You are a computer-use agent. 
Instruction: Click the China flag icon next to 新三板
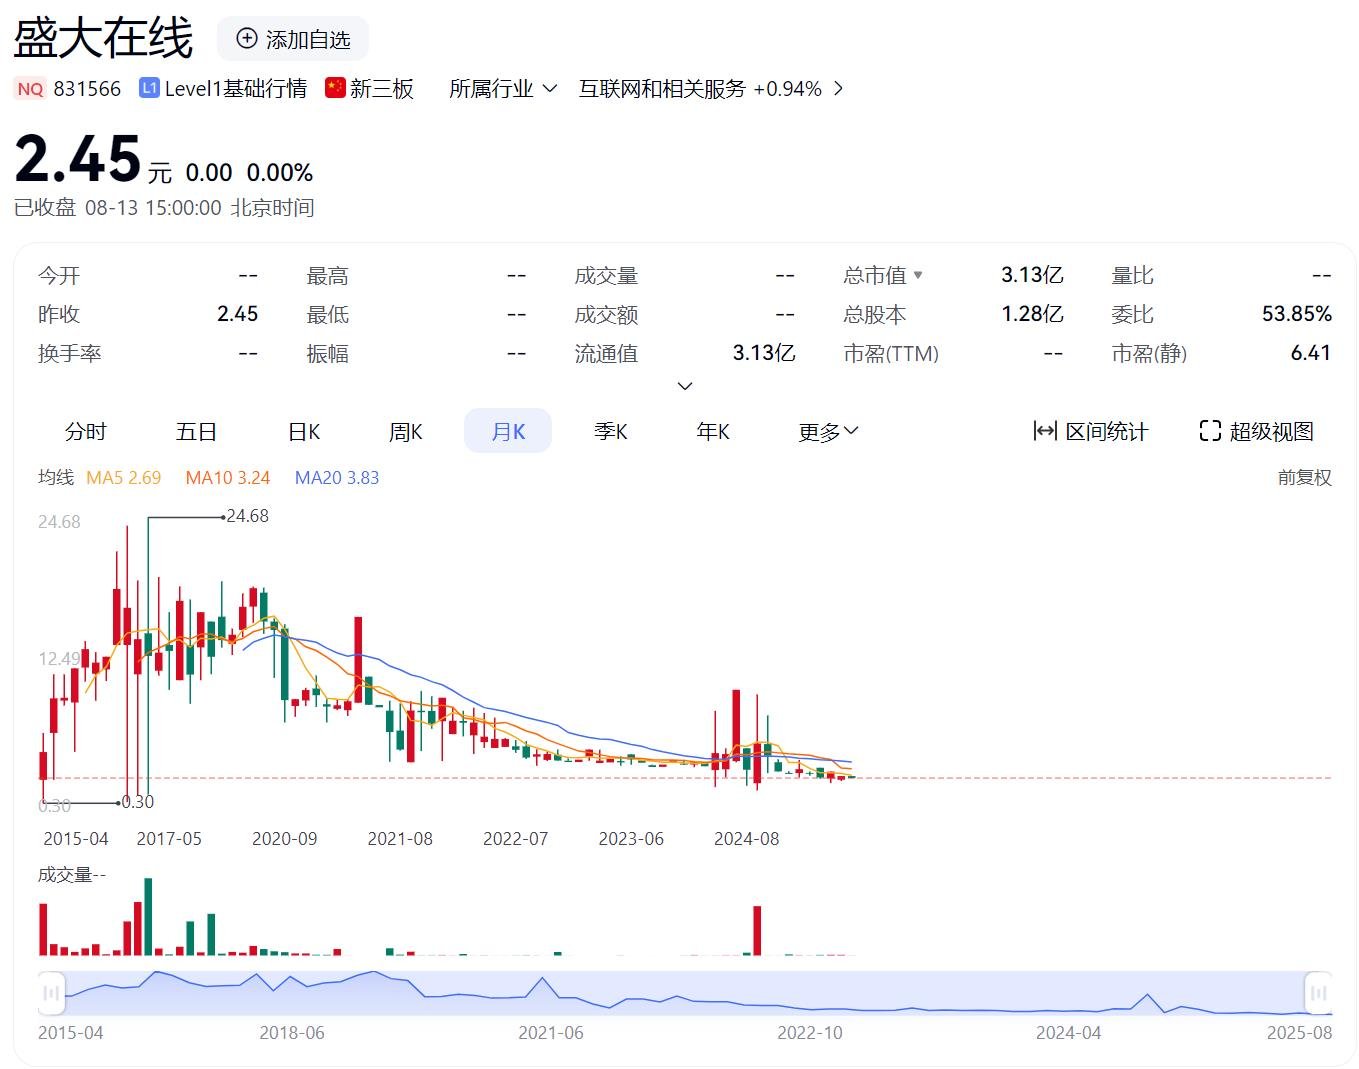click(x=335, y=88)
